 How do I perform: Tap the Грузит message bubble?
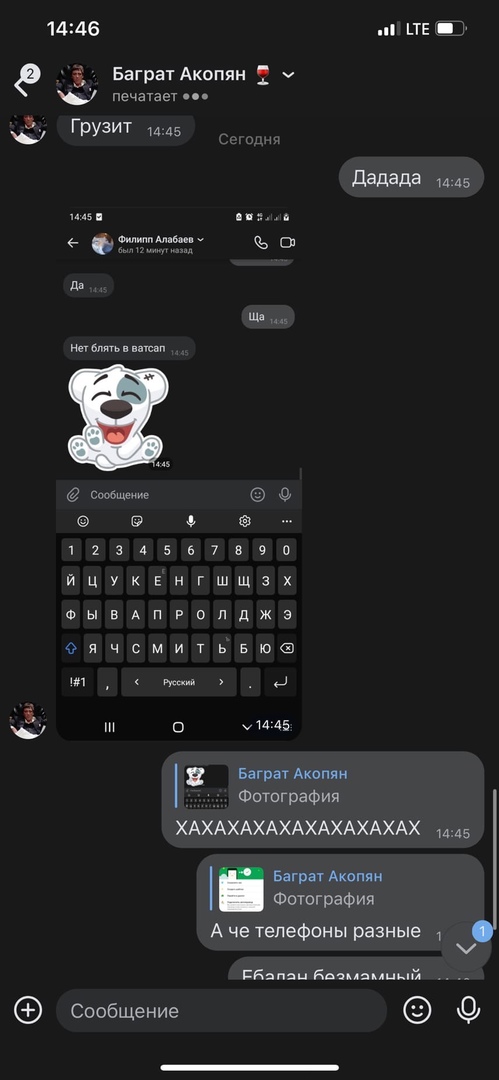coord(125,129)
